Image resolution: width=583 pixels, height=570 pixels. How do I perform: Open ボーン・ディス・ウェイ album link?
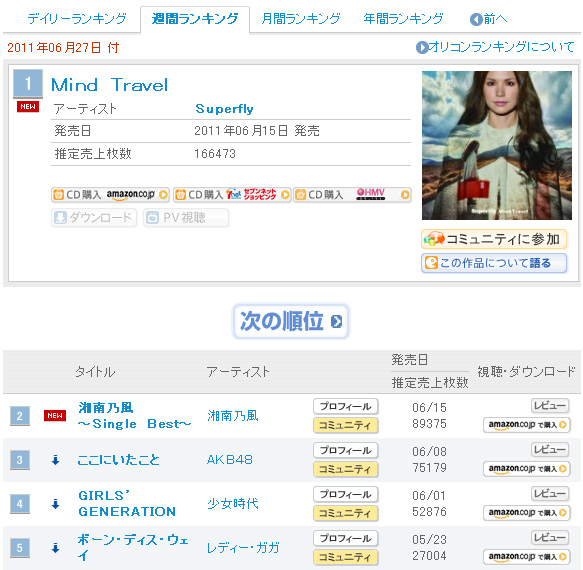pos(133,548)
